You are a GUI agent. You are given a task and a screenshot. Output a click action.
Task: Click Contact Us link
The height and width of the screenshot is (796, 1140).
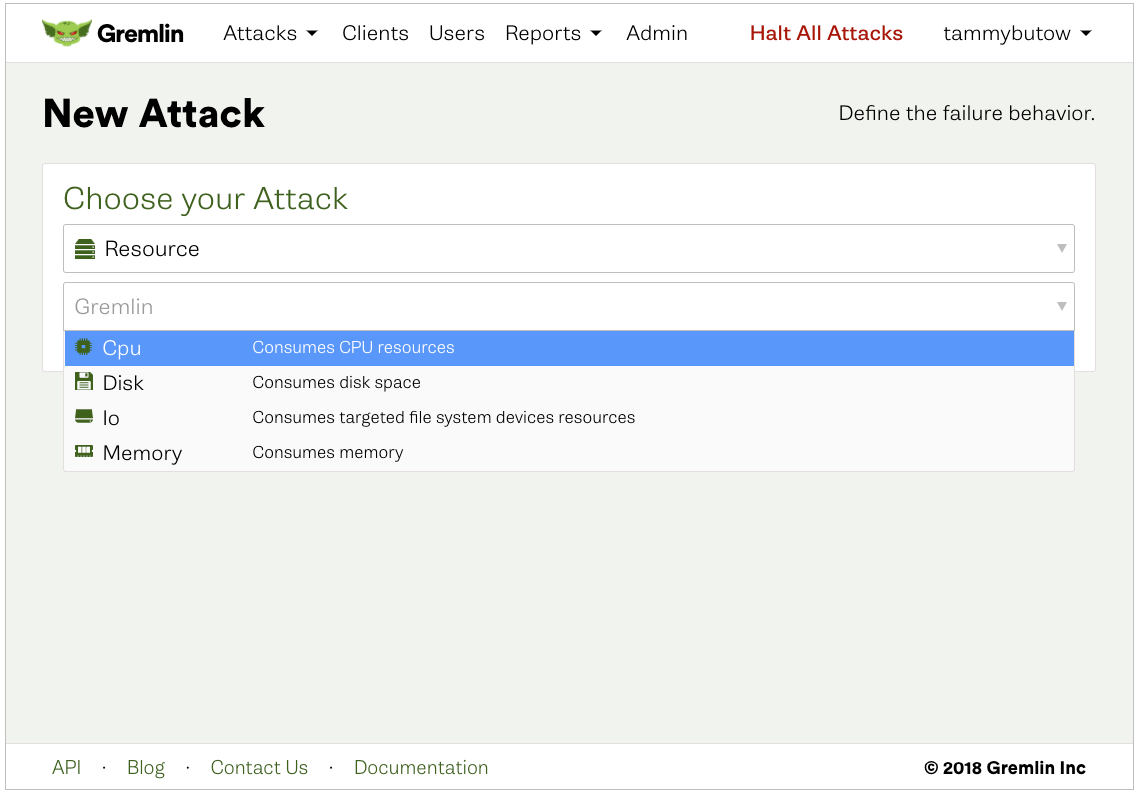[259, 768]
